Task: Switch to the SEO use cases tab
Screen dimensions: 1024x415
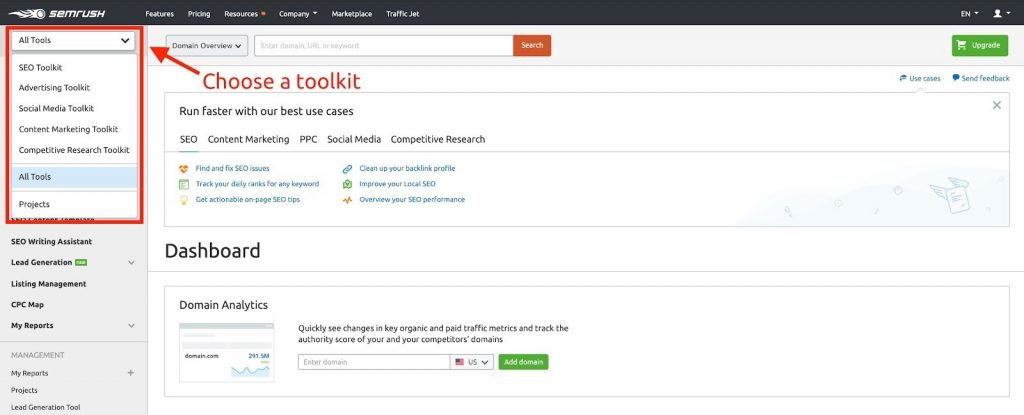Action: click(188, 139)
